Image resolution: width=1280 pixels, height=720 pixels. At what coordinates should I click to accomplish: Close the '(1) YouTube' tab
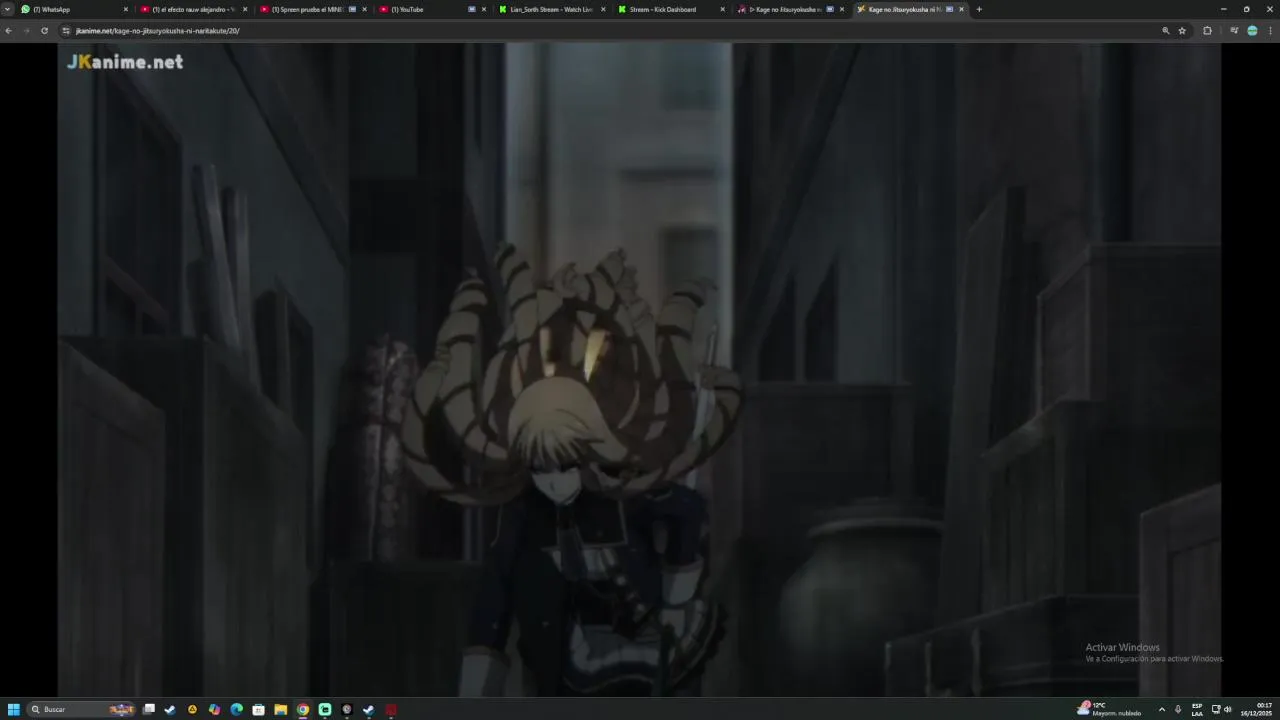point(484,9)
